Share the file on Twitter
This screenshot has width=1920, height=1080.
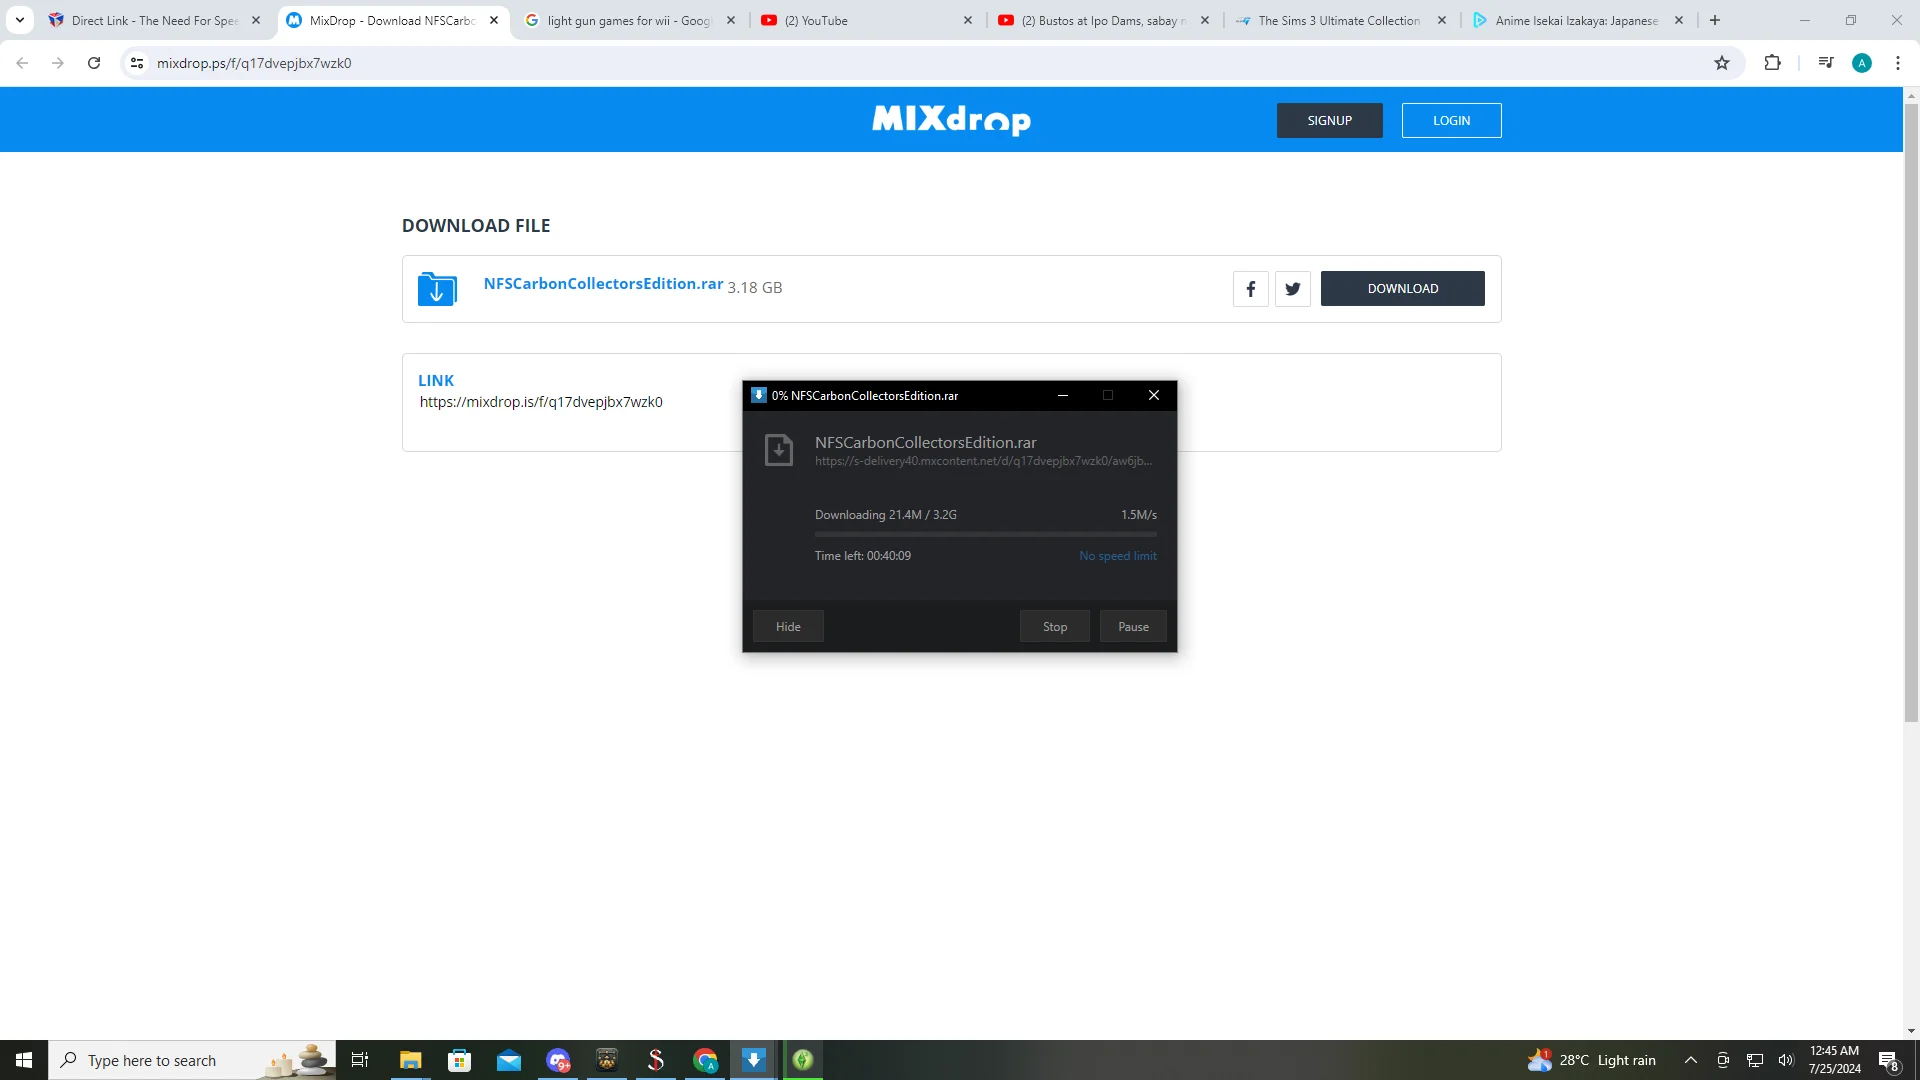tap(1293, 289)
